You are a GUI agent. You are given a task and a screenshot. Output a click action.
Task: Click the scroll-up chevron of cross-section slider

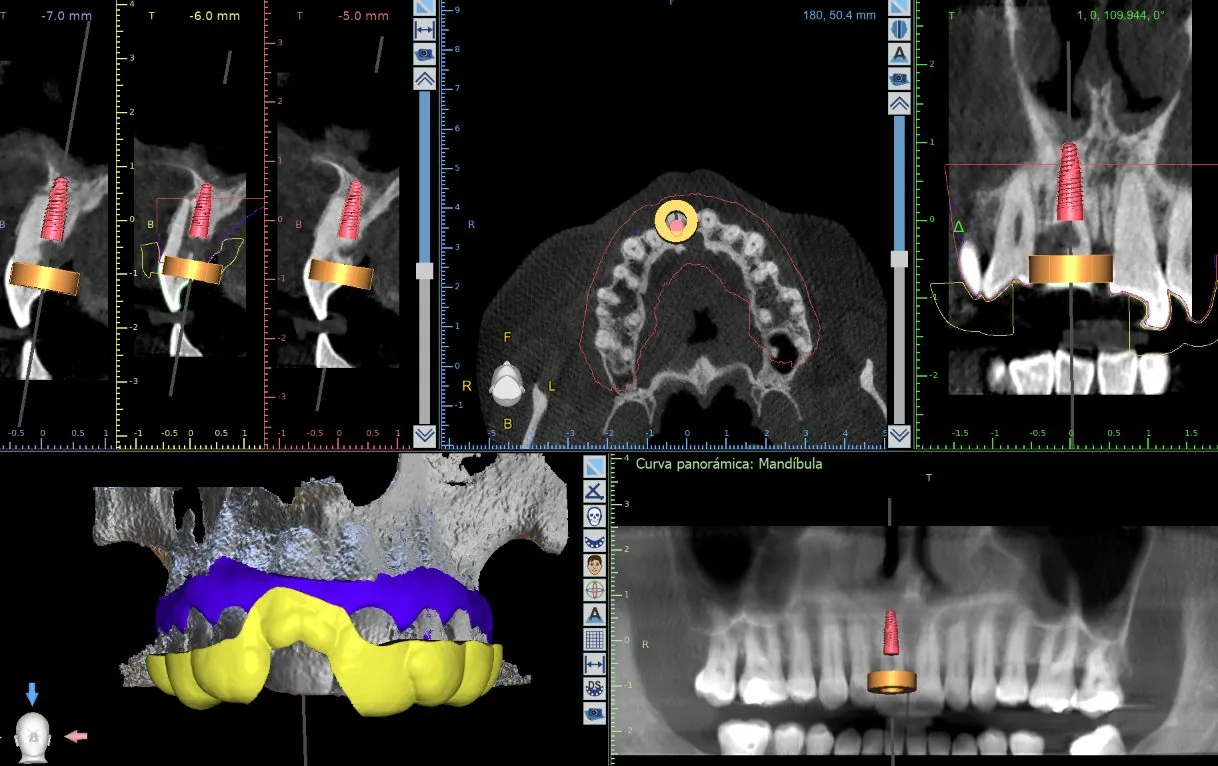pos(424,79)
